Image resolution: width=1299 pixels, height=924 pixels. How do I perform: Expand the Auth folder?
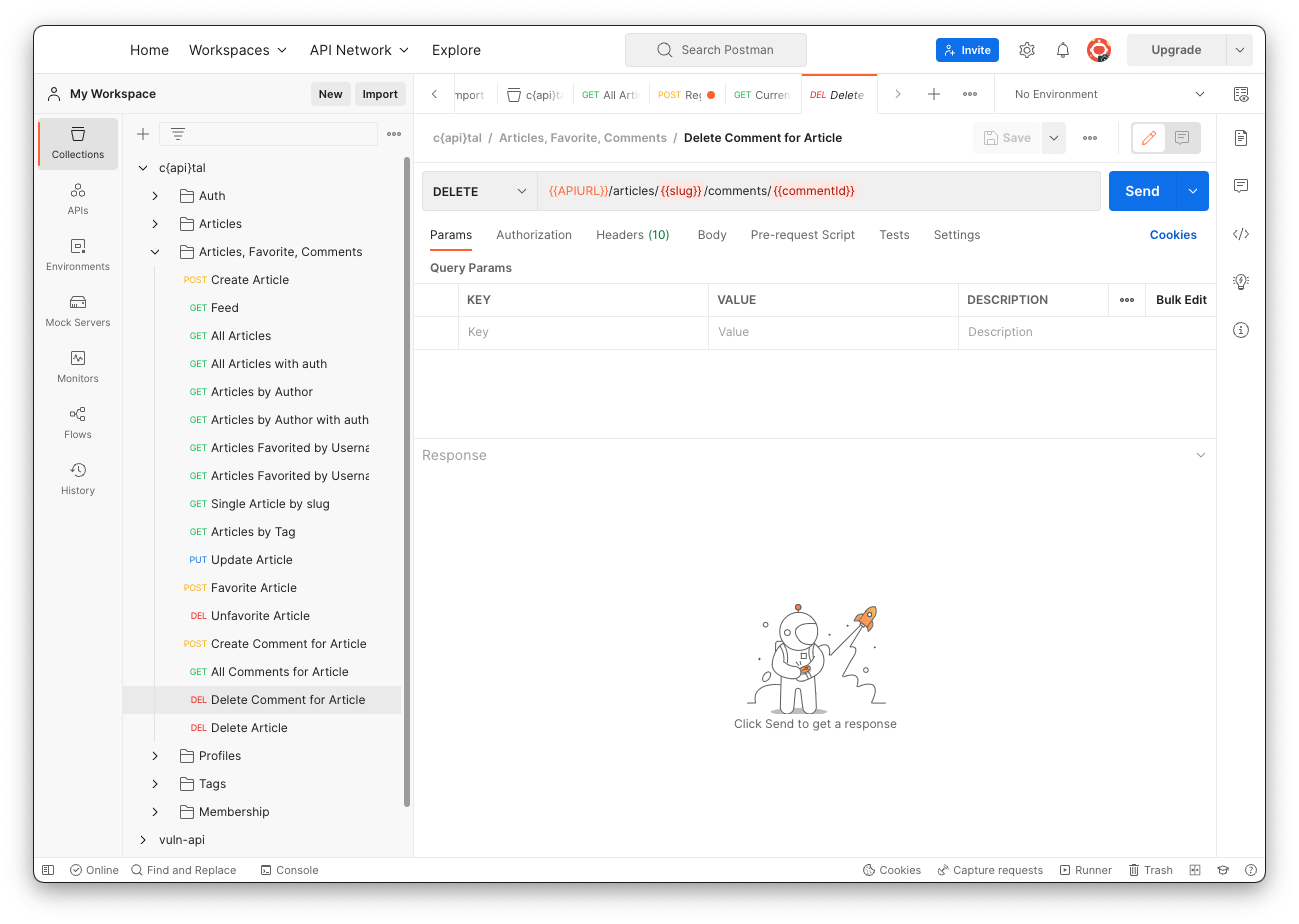(155, 196)
